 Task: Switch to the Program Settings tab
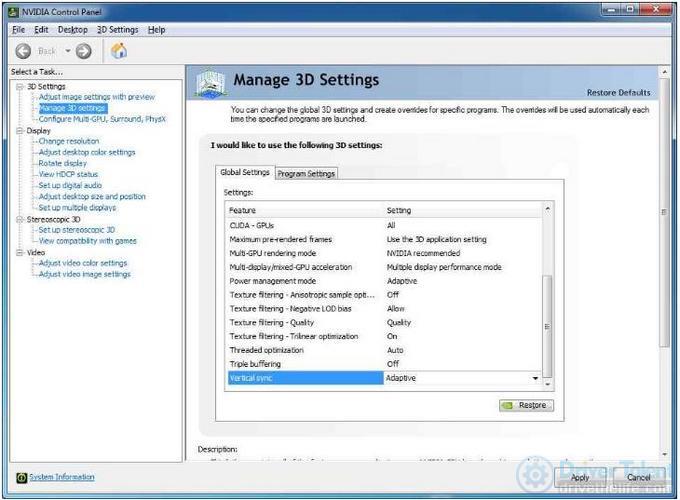pos(306,173)
